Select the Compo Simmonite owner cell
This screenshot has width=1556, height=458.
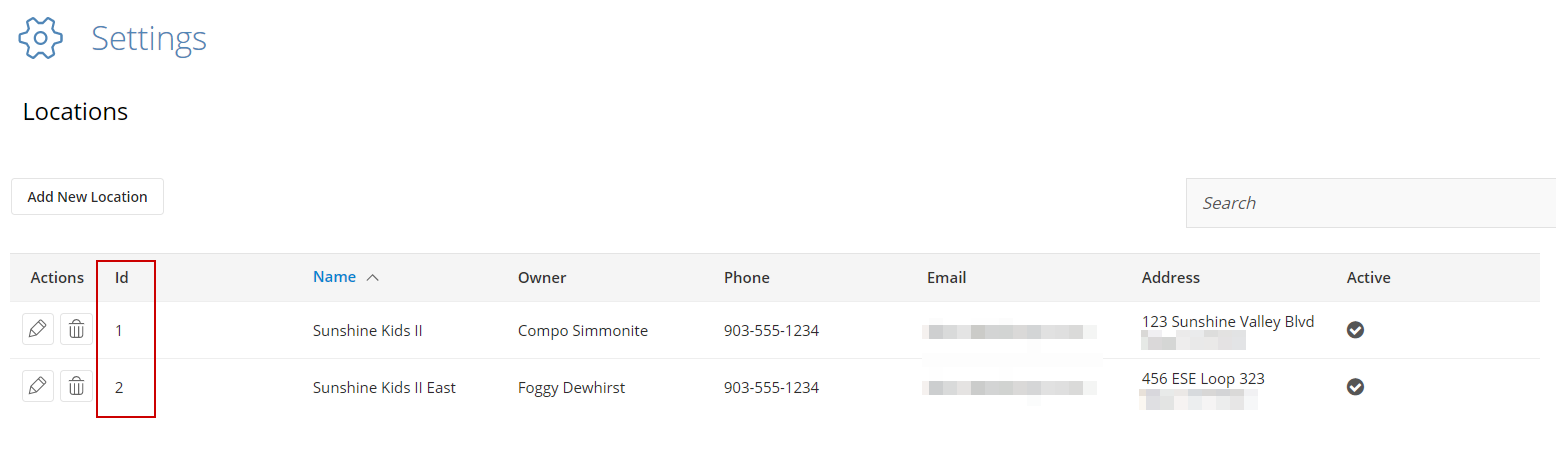[x=583, y=330]
